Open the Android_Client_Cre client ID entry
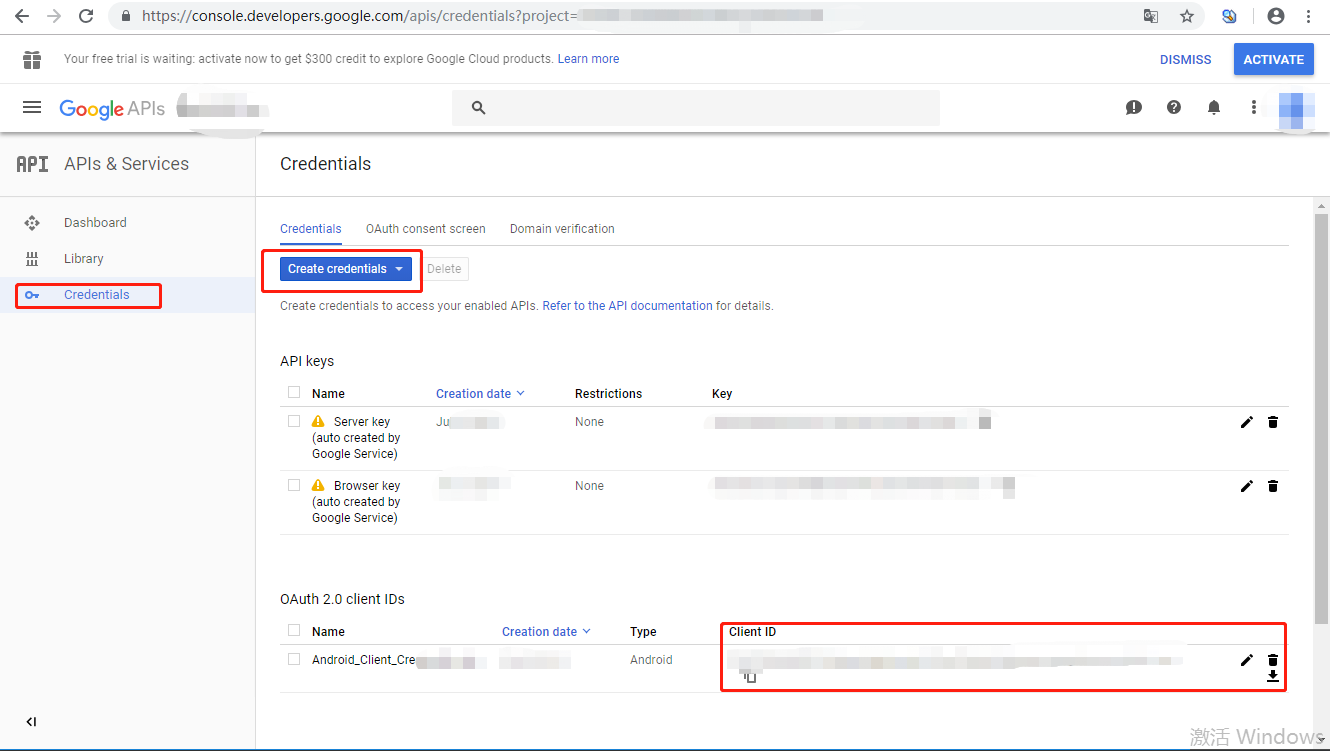The image size is (1330, 751). pos(364,660)
